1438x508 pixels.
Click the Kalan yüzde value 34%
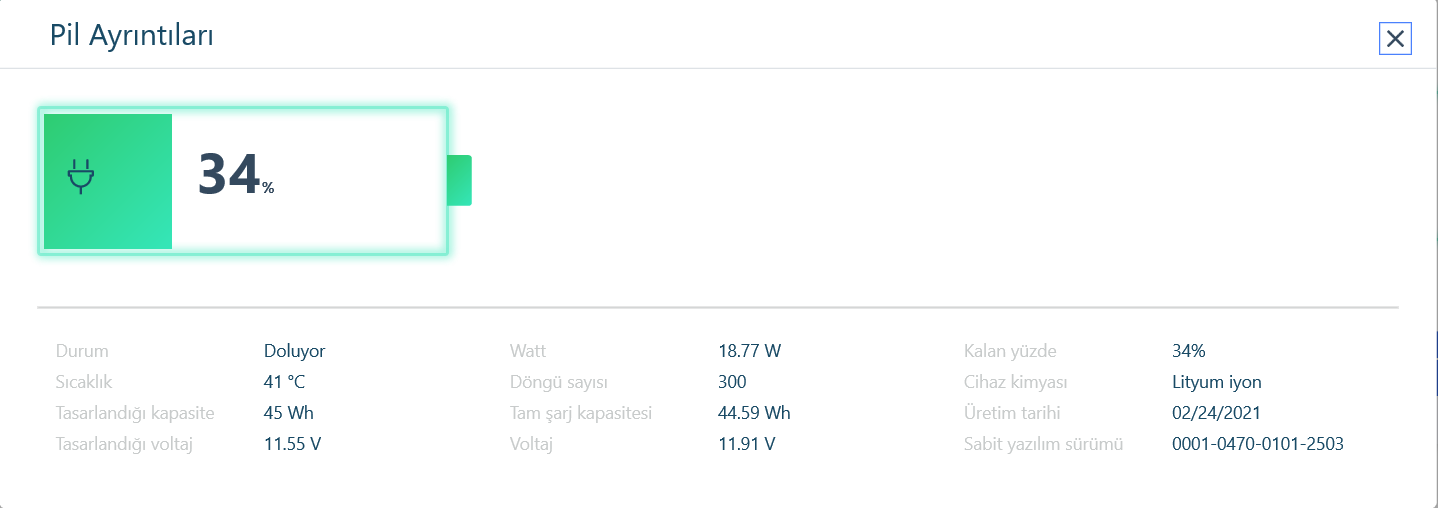(1189, 351)
